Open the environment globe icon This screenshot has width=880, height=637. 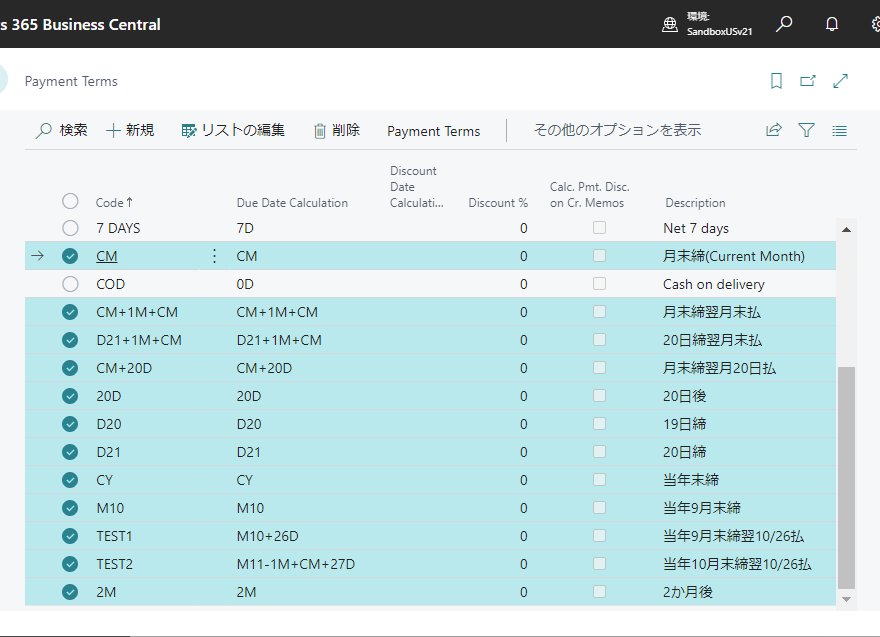tap(670, 24)
